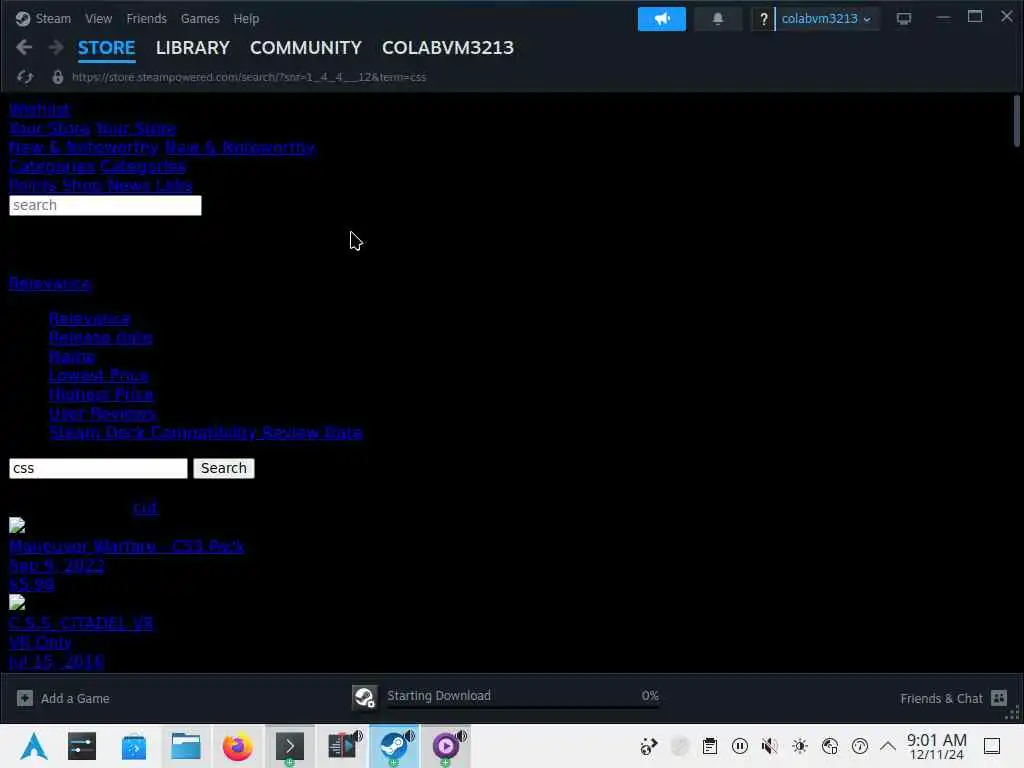The width and height of the screenshot is (1024, 768).
Task: Open the download manager icon
Action: (x=364, y=697)
